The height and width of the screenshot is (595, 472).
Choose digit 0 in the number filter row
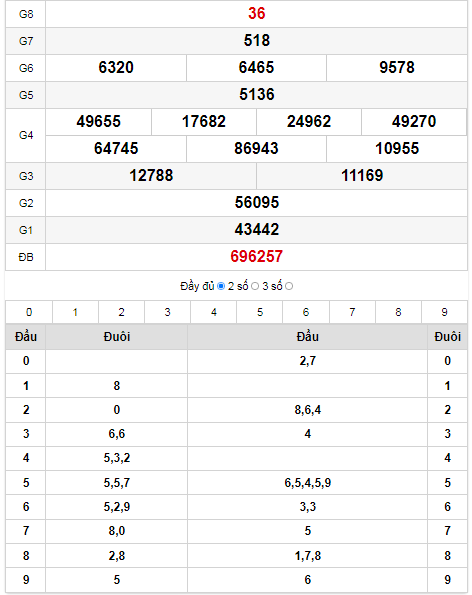tap(29, 312)
